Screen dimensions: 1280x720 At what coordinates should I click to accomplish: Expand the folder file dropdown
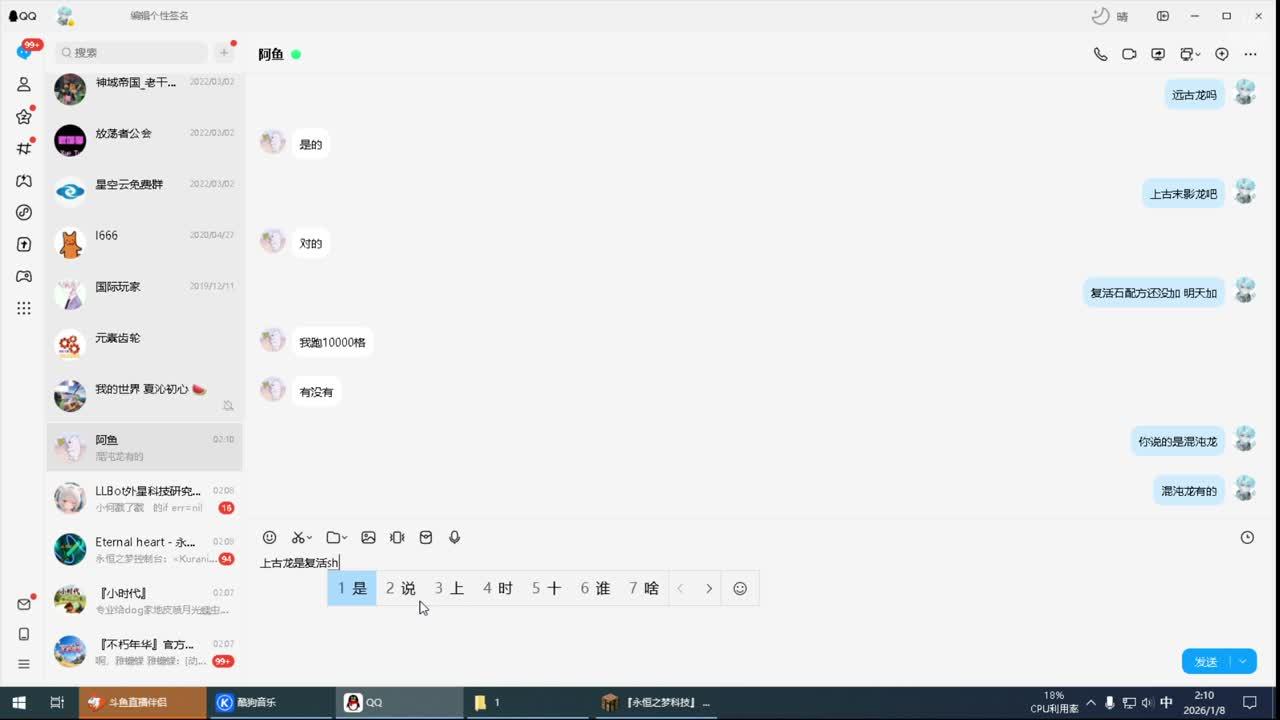point(336,537)
